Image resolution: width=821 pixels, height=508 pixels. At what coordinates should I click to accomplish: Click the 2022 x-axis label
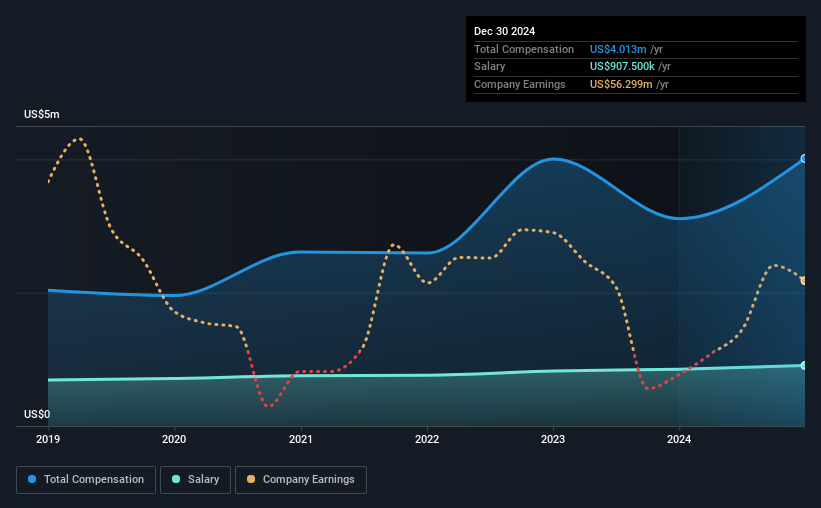[427, 439]
